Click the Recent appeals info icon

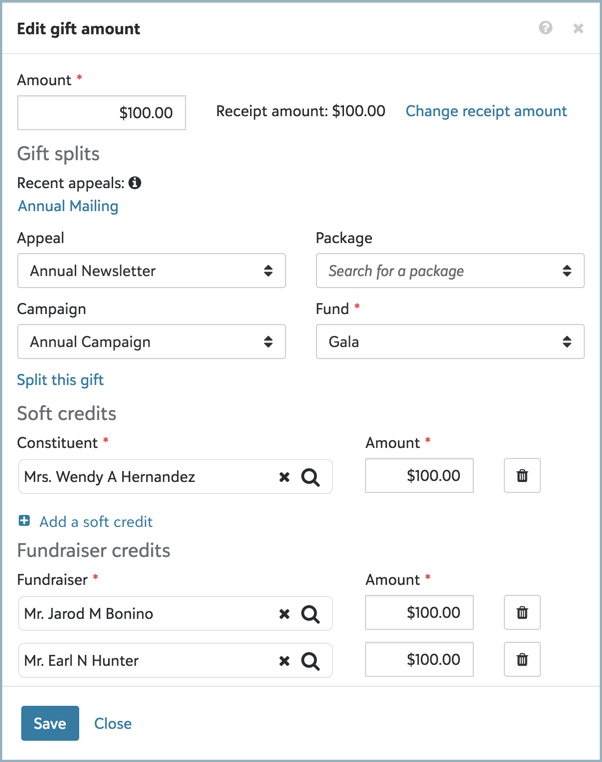[x=135, y=183]
